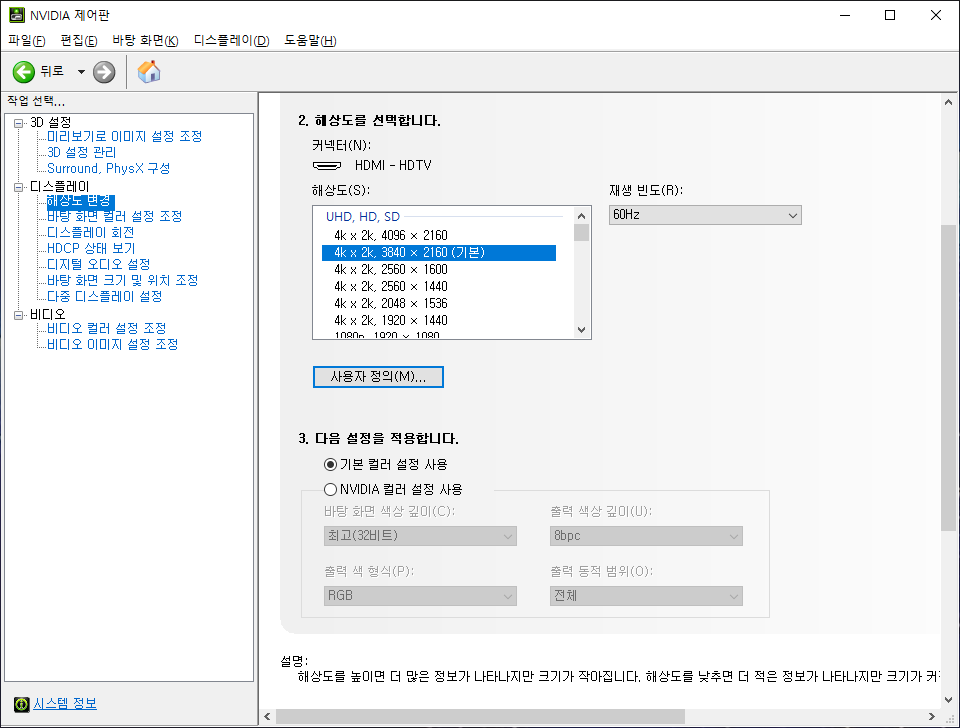Open the 출력 동적 범위 전체 dropdown
The width and height of the screenshot is (960, 728).
pos(647,596)
